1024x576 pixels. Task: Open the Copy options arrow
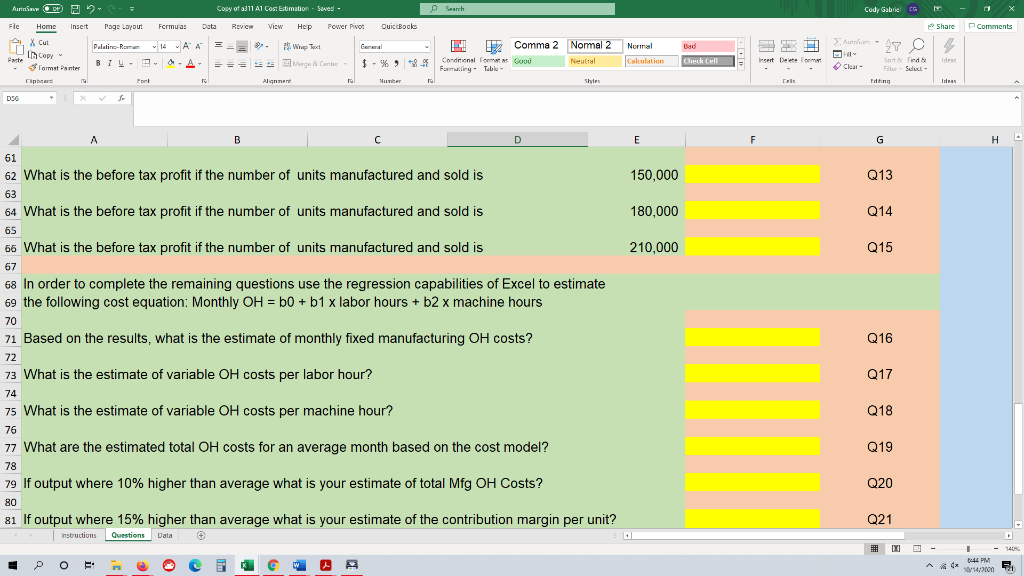point(61,56)
